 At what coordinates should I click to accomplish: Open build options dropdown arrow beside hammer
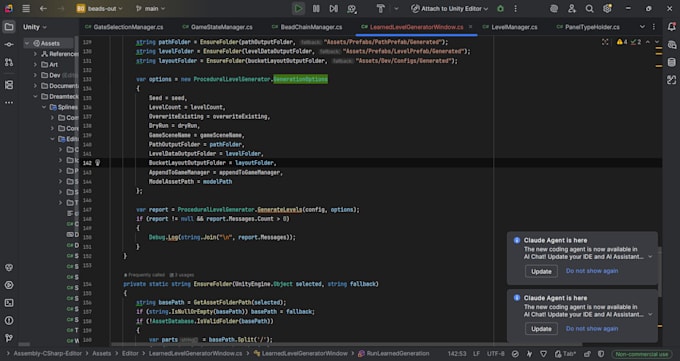(x=396, y=9)
